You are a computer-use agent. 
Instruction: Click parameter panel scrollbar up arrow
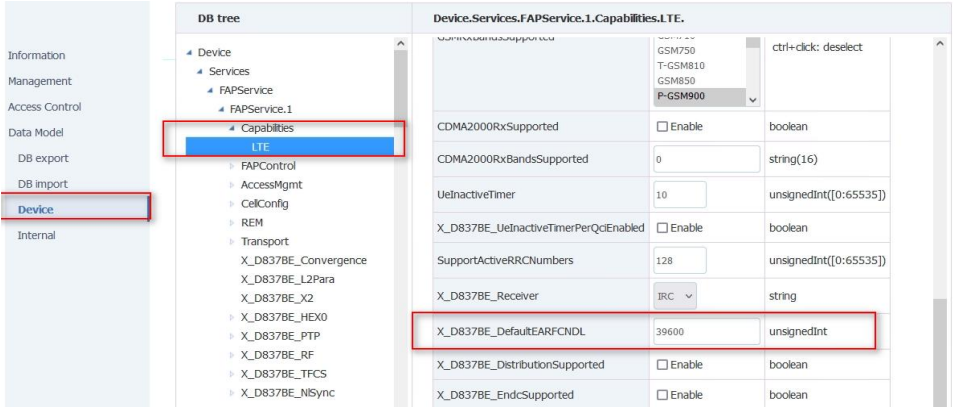(941, 45)
